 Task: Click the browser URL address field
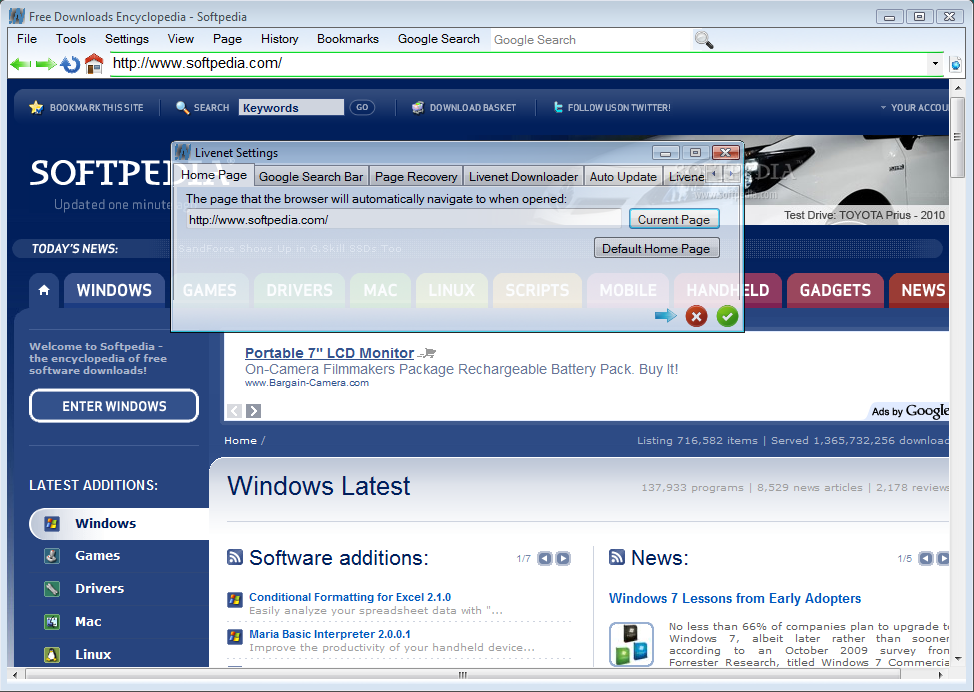coord(519,63)
